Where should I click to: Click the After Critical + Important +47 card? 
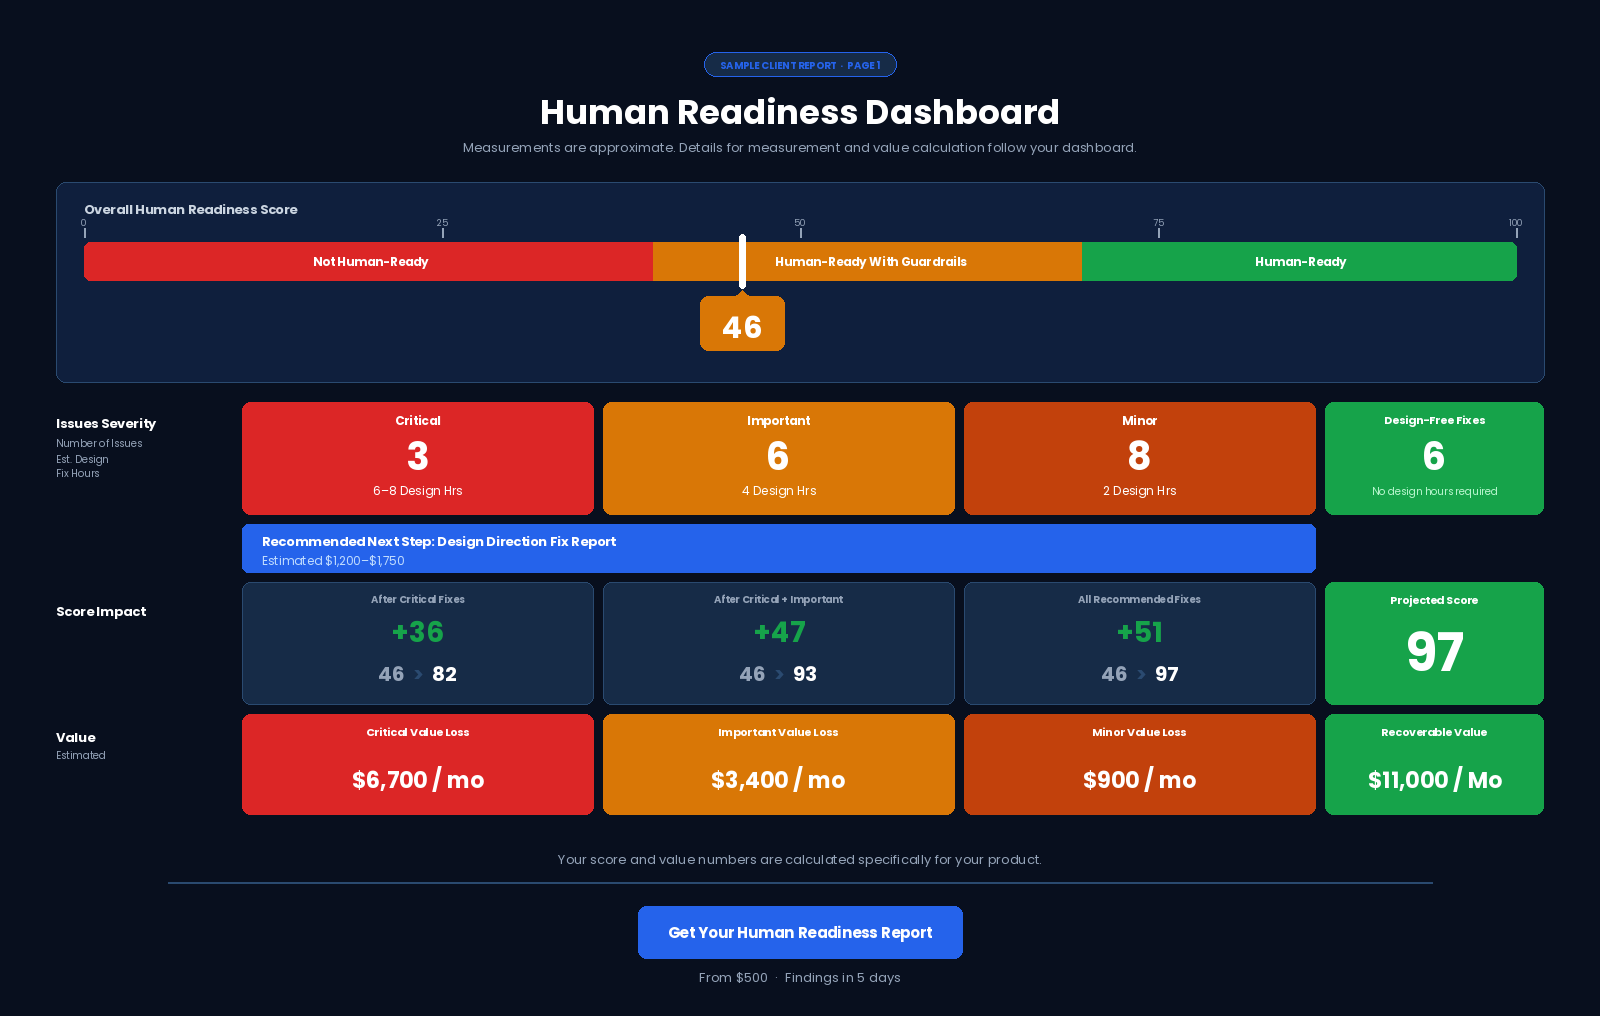click(779, 643)
